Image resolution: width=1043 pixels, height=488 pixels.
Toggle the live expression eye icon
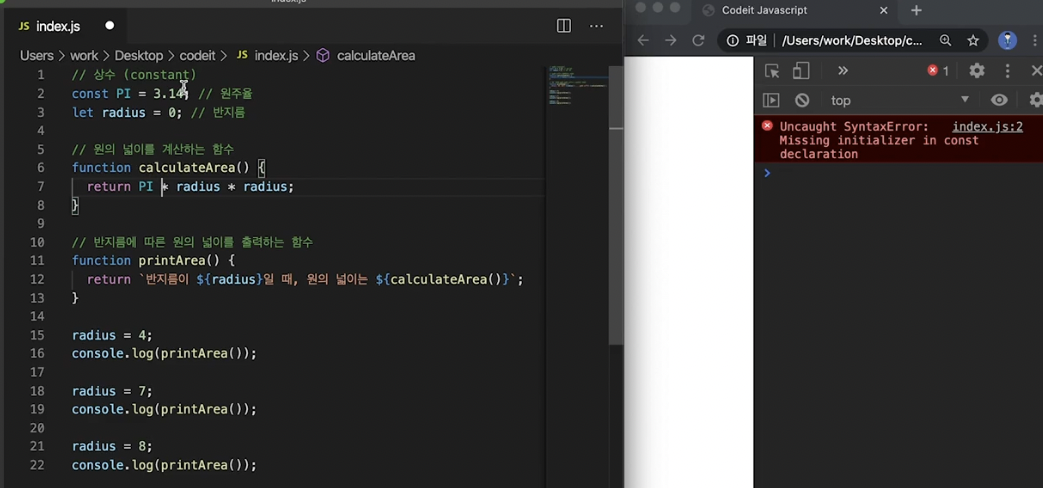999,100
